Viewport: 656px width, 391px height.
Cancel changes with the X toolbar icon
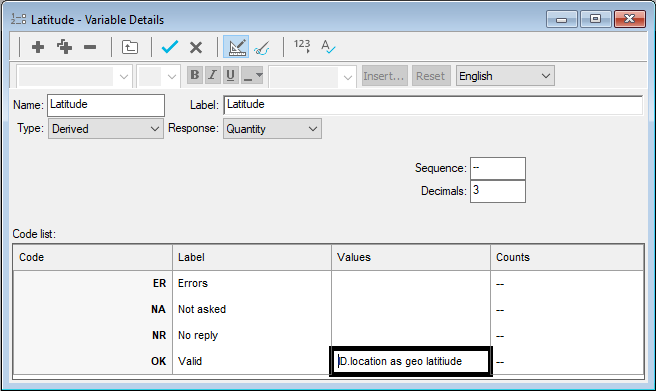[196, 47]
